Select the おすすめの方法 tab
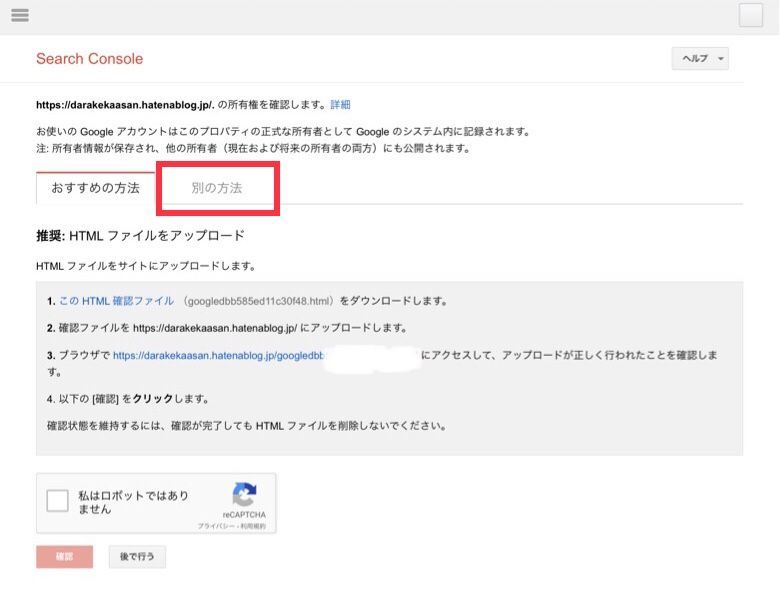The image size is (780, 601). point(96,188)
